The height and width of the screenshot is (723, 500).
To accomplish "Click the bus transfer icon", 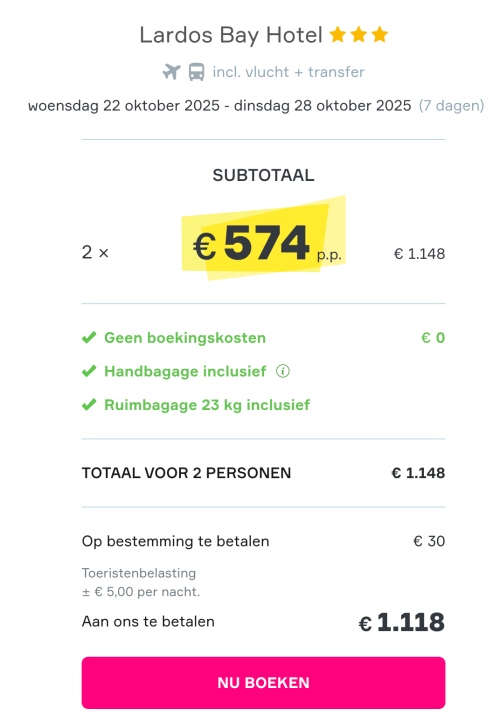I will (196, 72).
